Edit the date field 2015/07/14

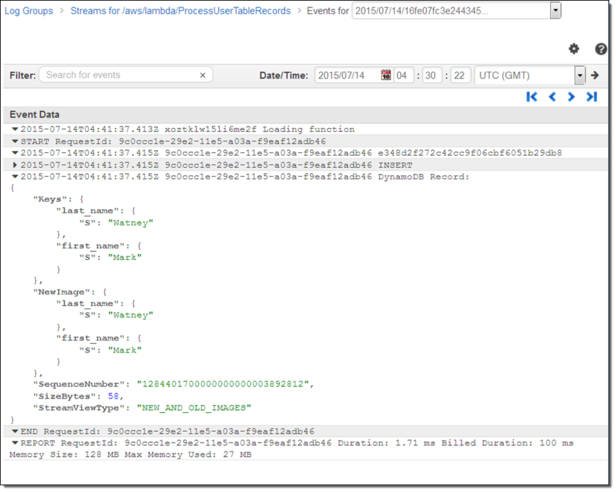click(x=348, y=75)
